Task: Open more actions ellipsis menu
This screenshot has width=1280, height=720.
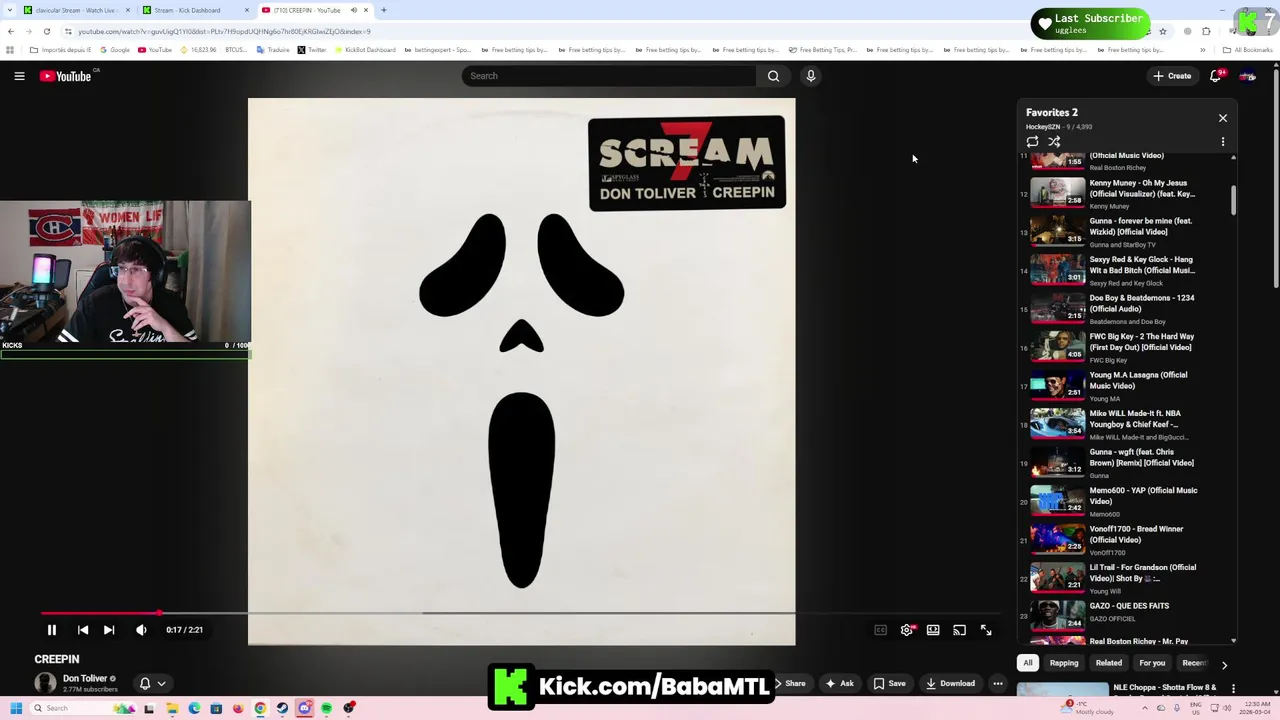Action: (997, 684)
